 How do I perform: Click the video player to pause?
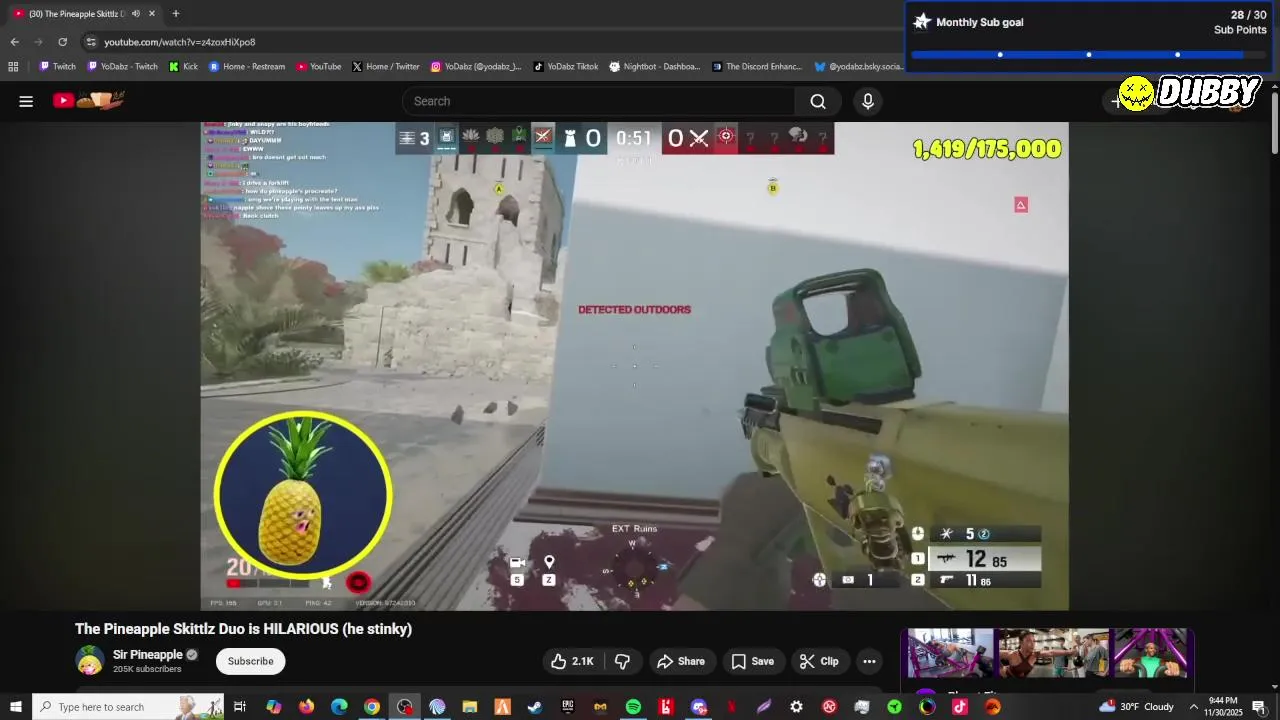pos(634,366)
